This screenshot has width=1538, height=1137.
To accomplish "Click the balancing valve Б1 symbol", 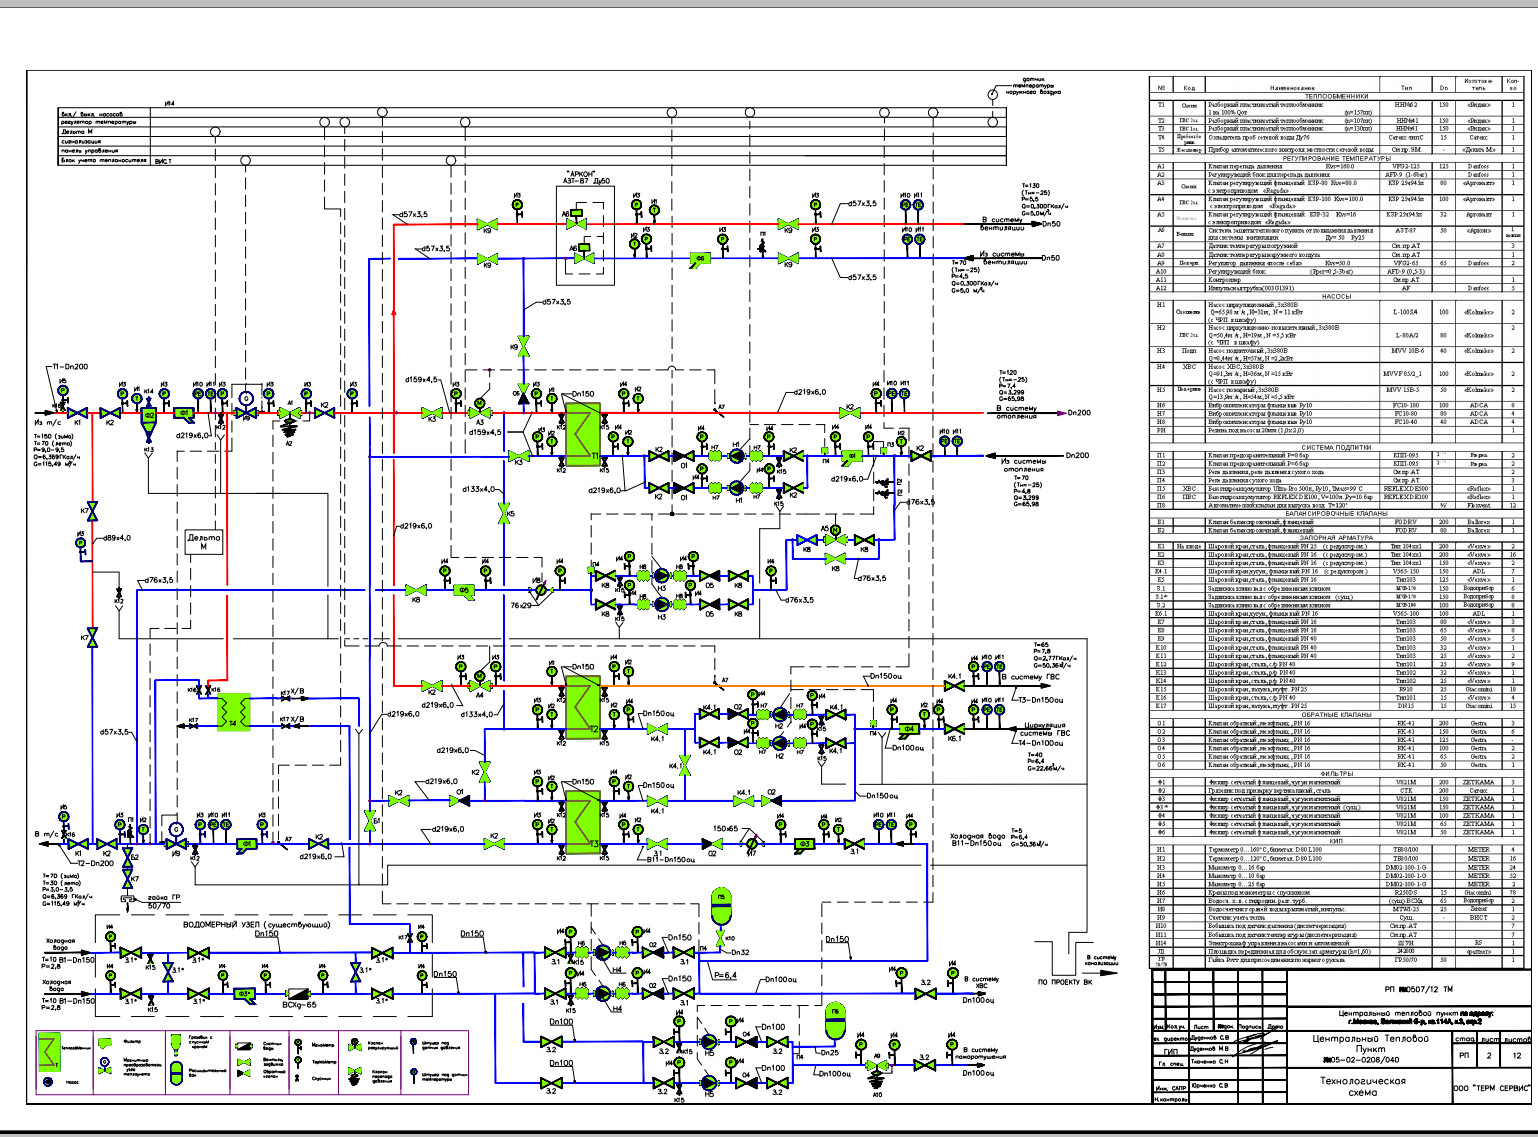I will [370, 818].
